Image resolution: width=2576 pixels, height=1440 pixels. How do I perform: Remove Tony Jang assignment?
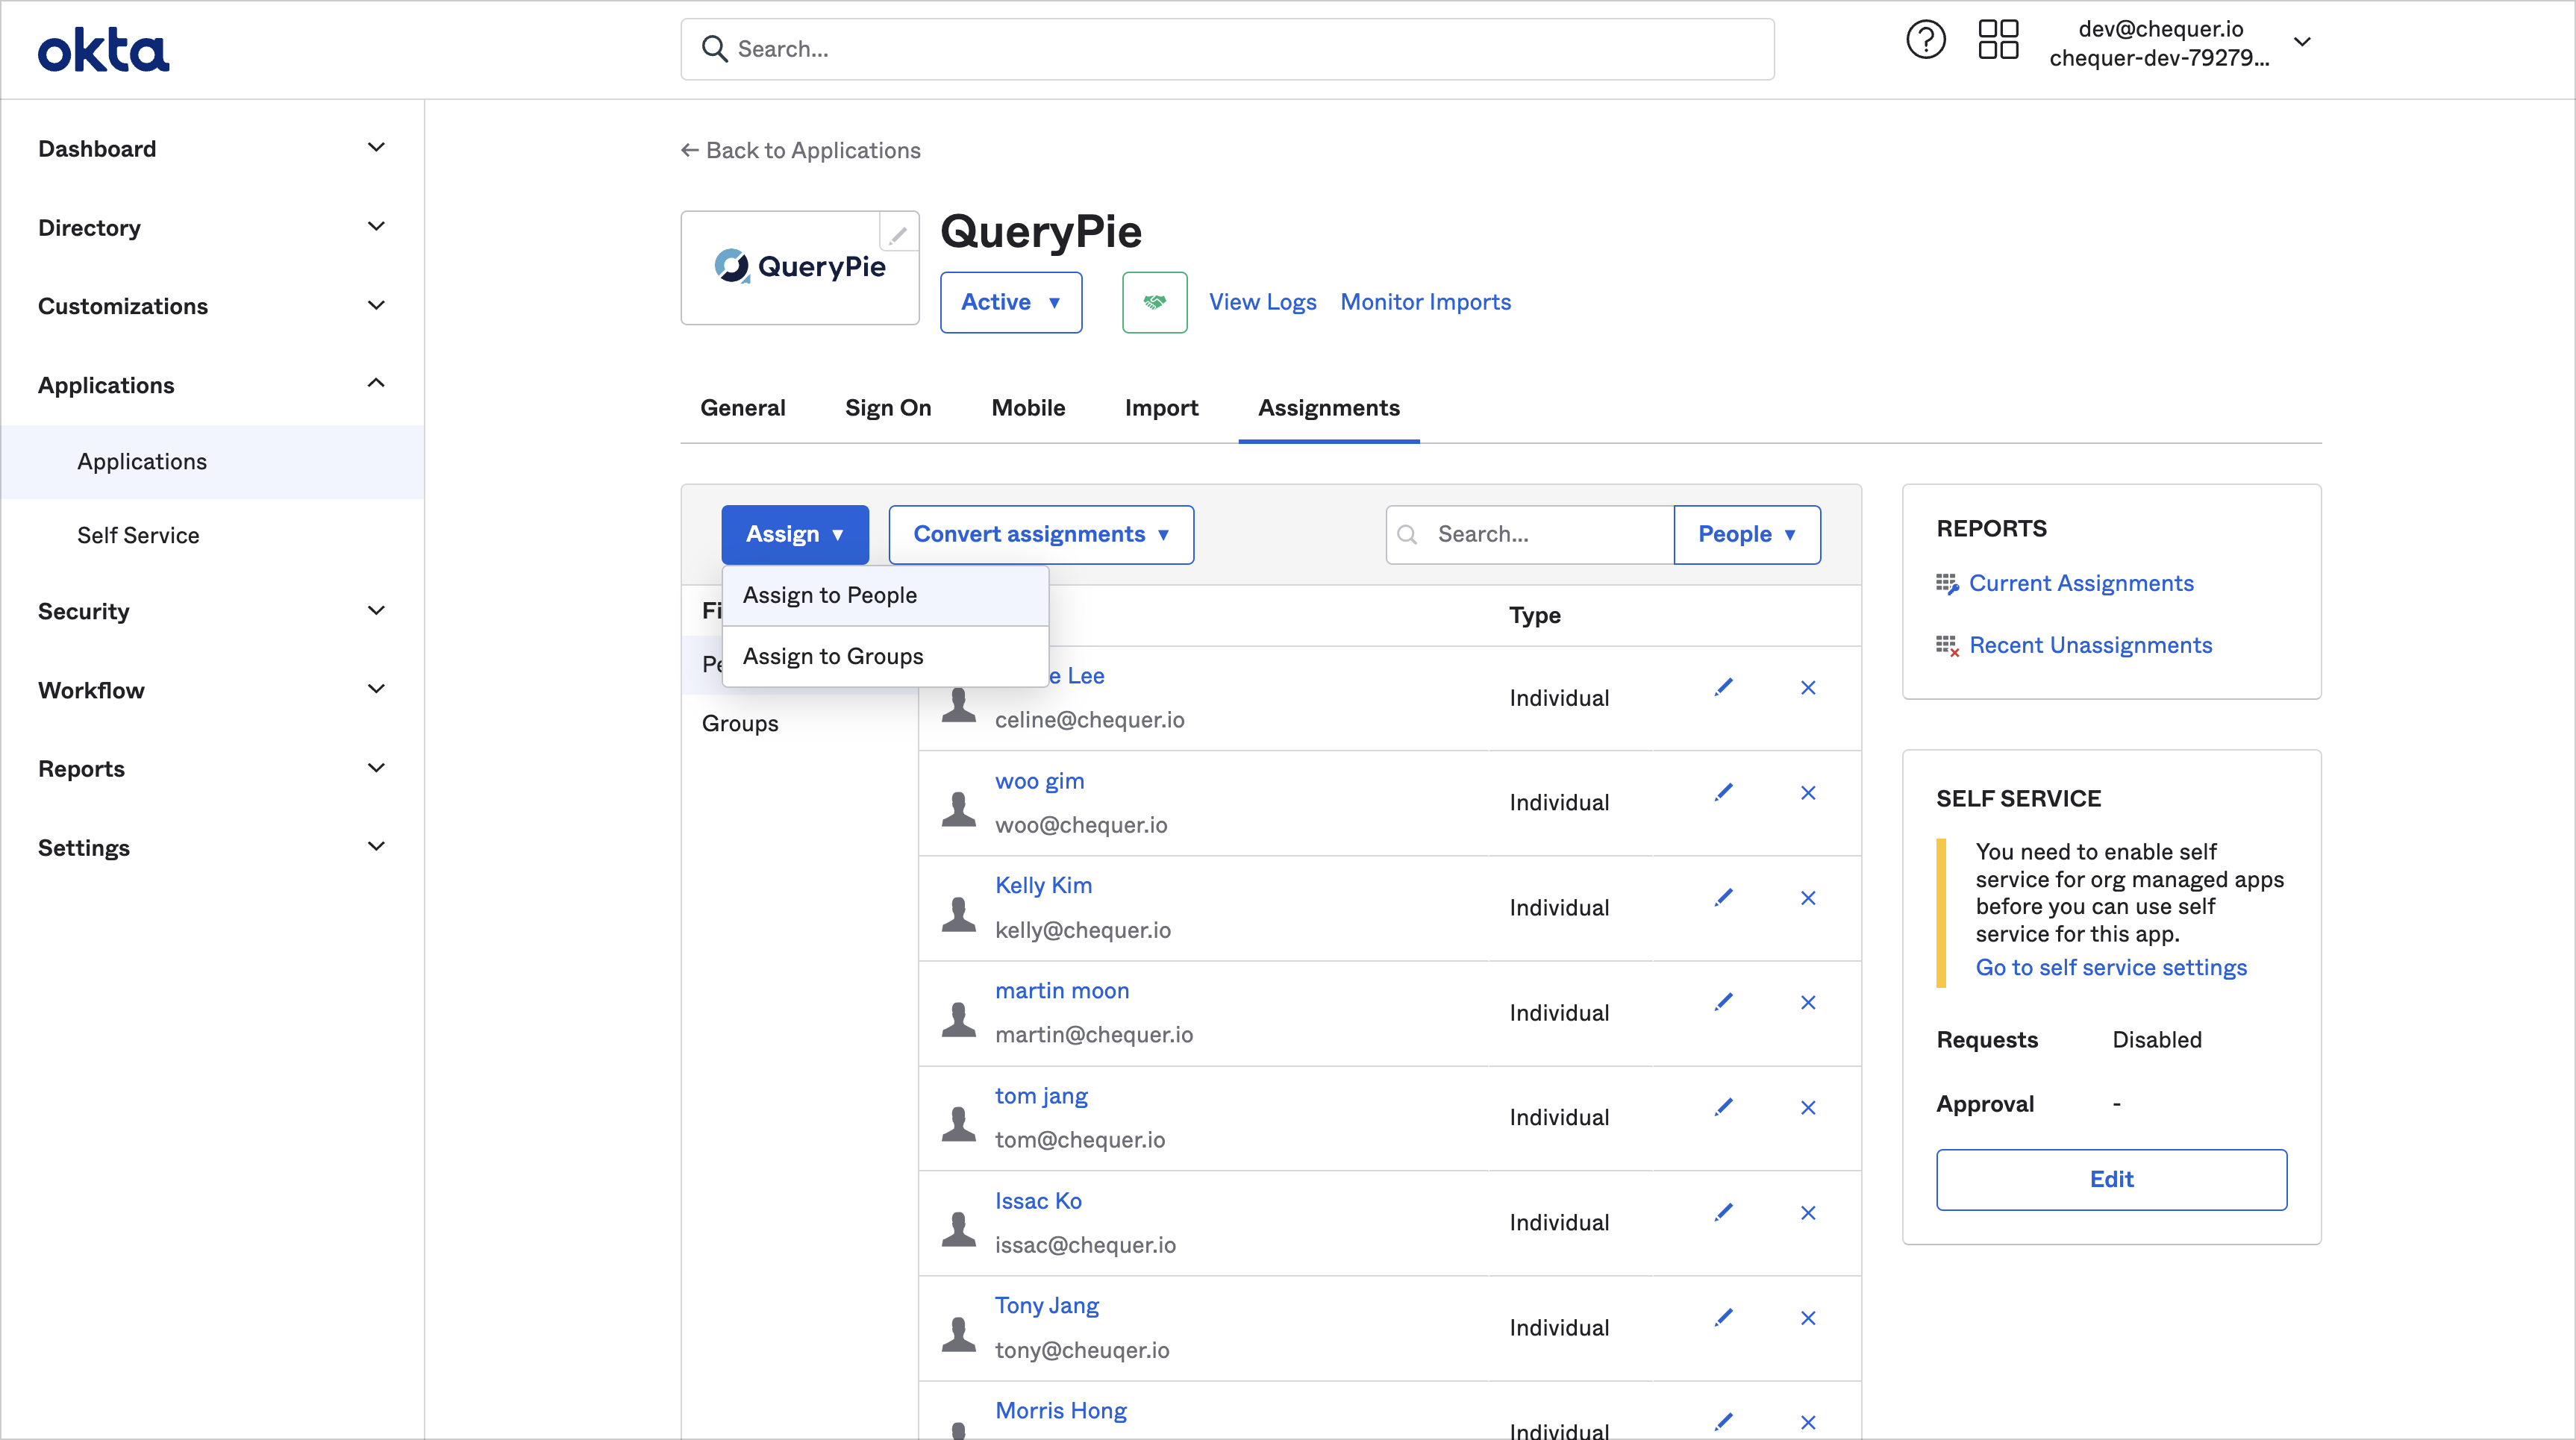click(1808, 1318)
